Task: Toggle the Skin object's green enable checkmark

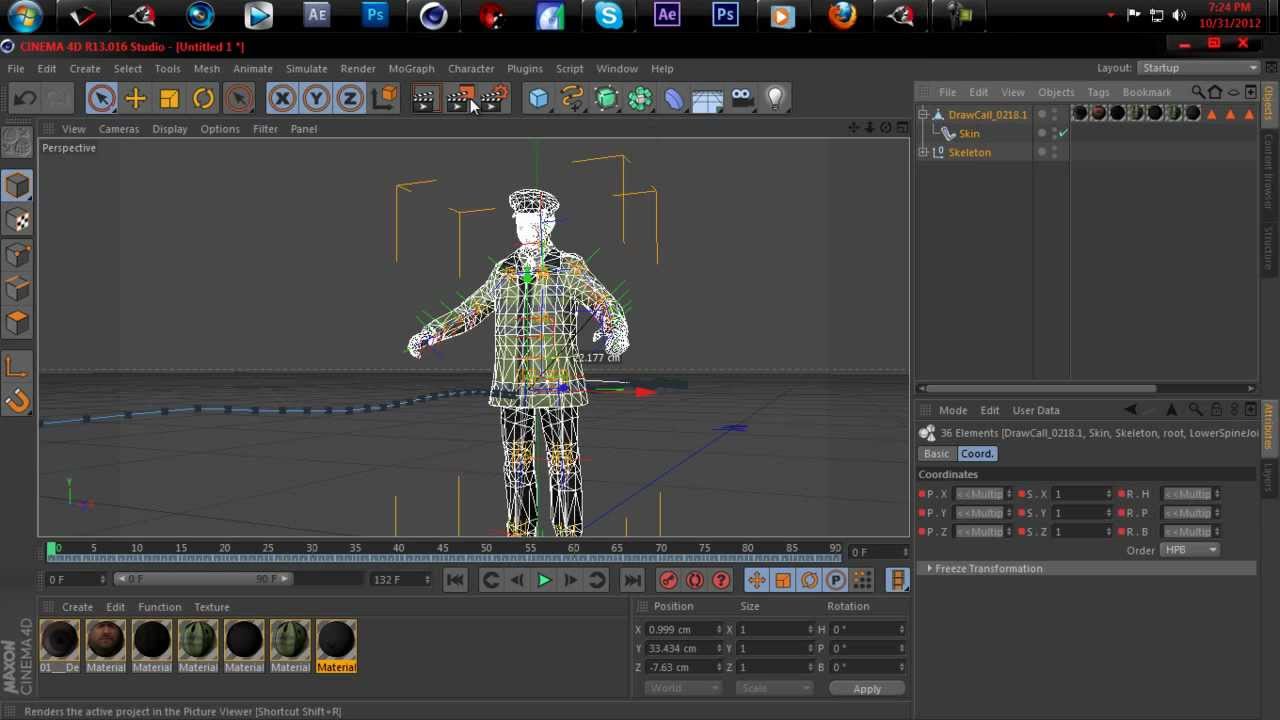Action: click(1064, 133)
